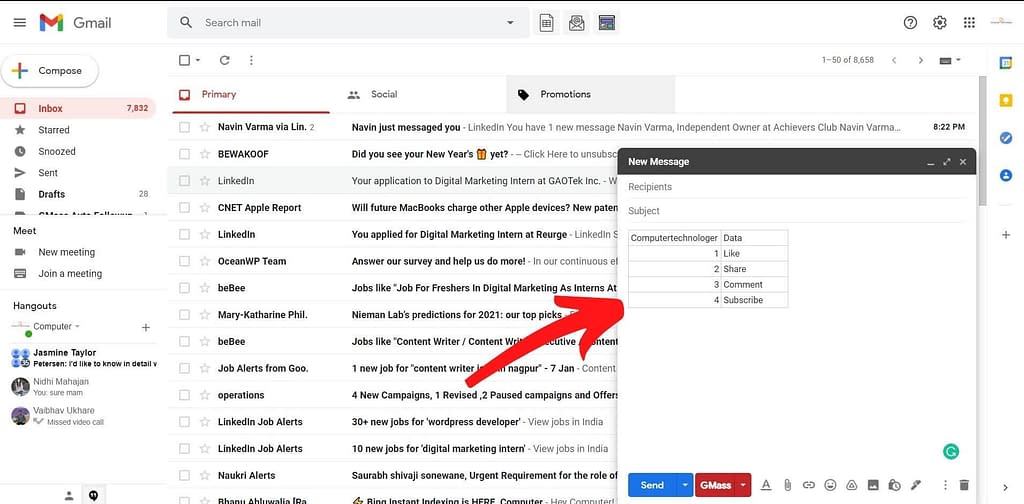Image resolution: width=1024 pixels, height=504 pixels.
Task: Open more send options arrow
Action: (684, 485)
